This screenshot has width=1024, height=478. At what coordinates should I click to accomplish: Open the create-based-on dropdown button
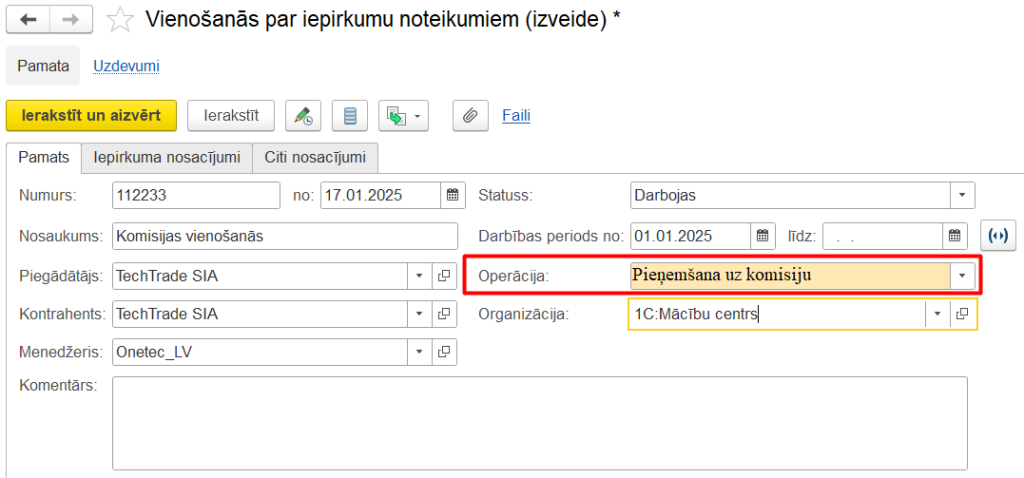coord(403,116)
